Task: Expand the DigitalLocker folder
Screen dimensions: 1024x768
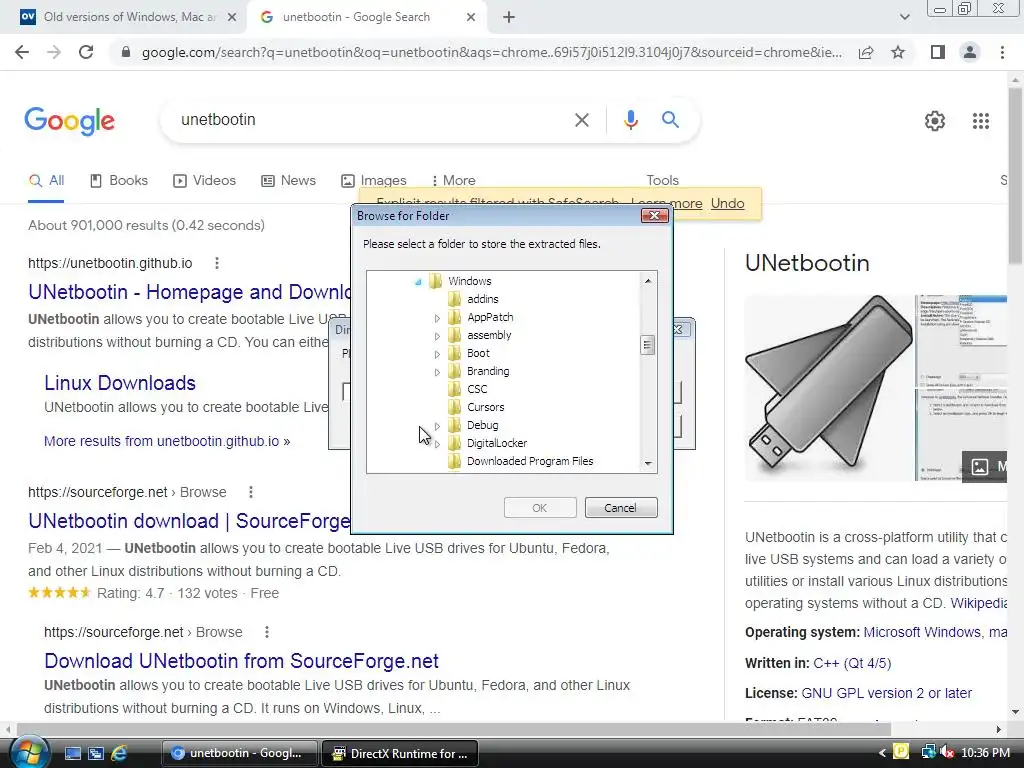Action: pos(437,444)
